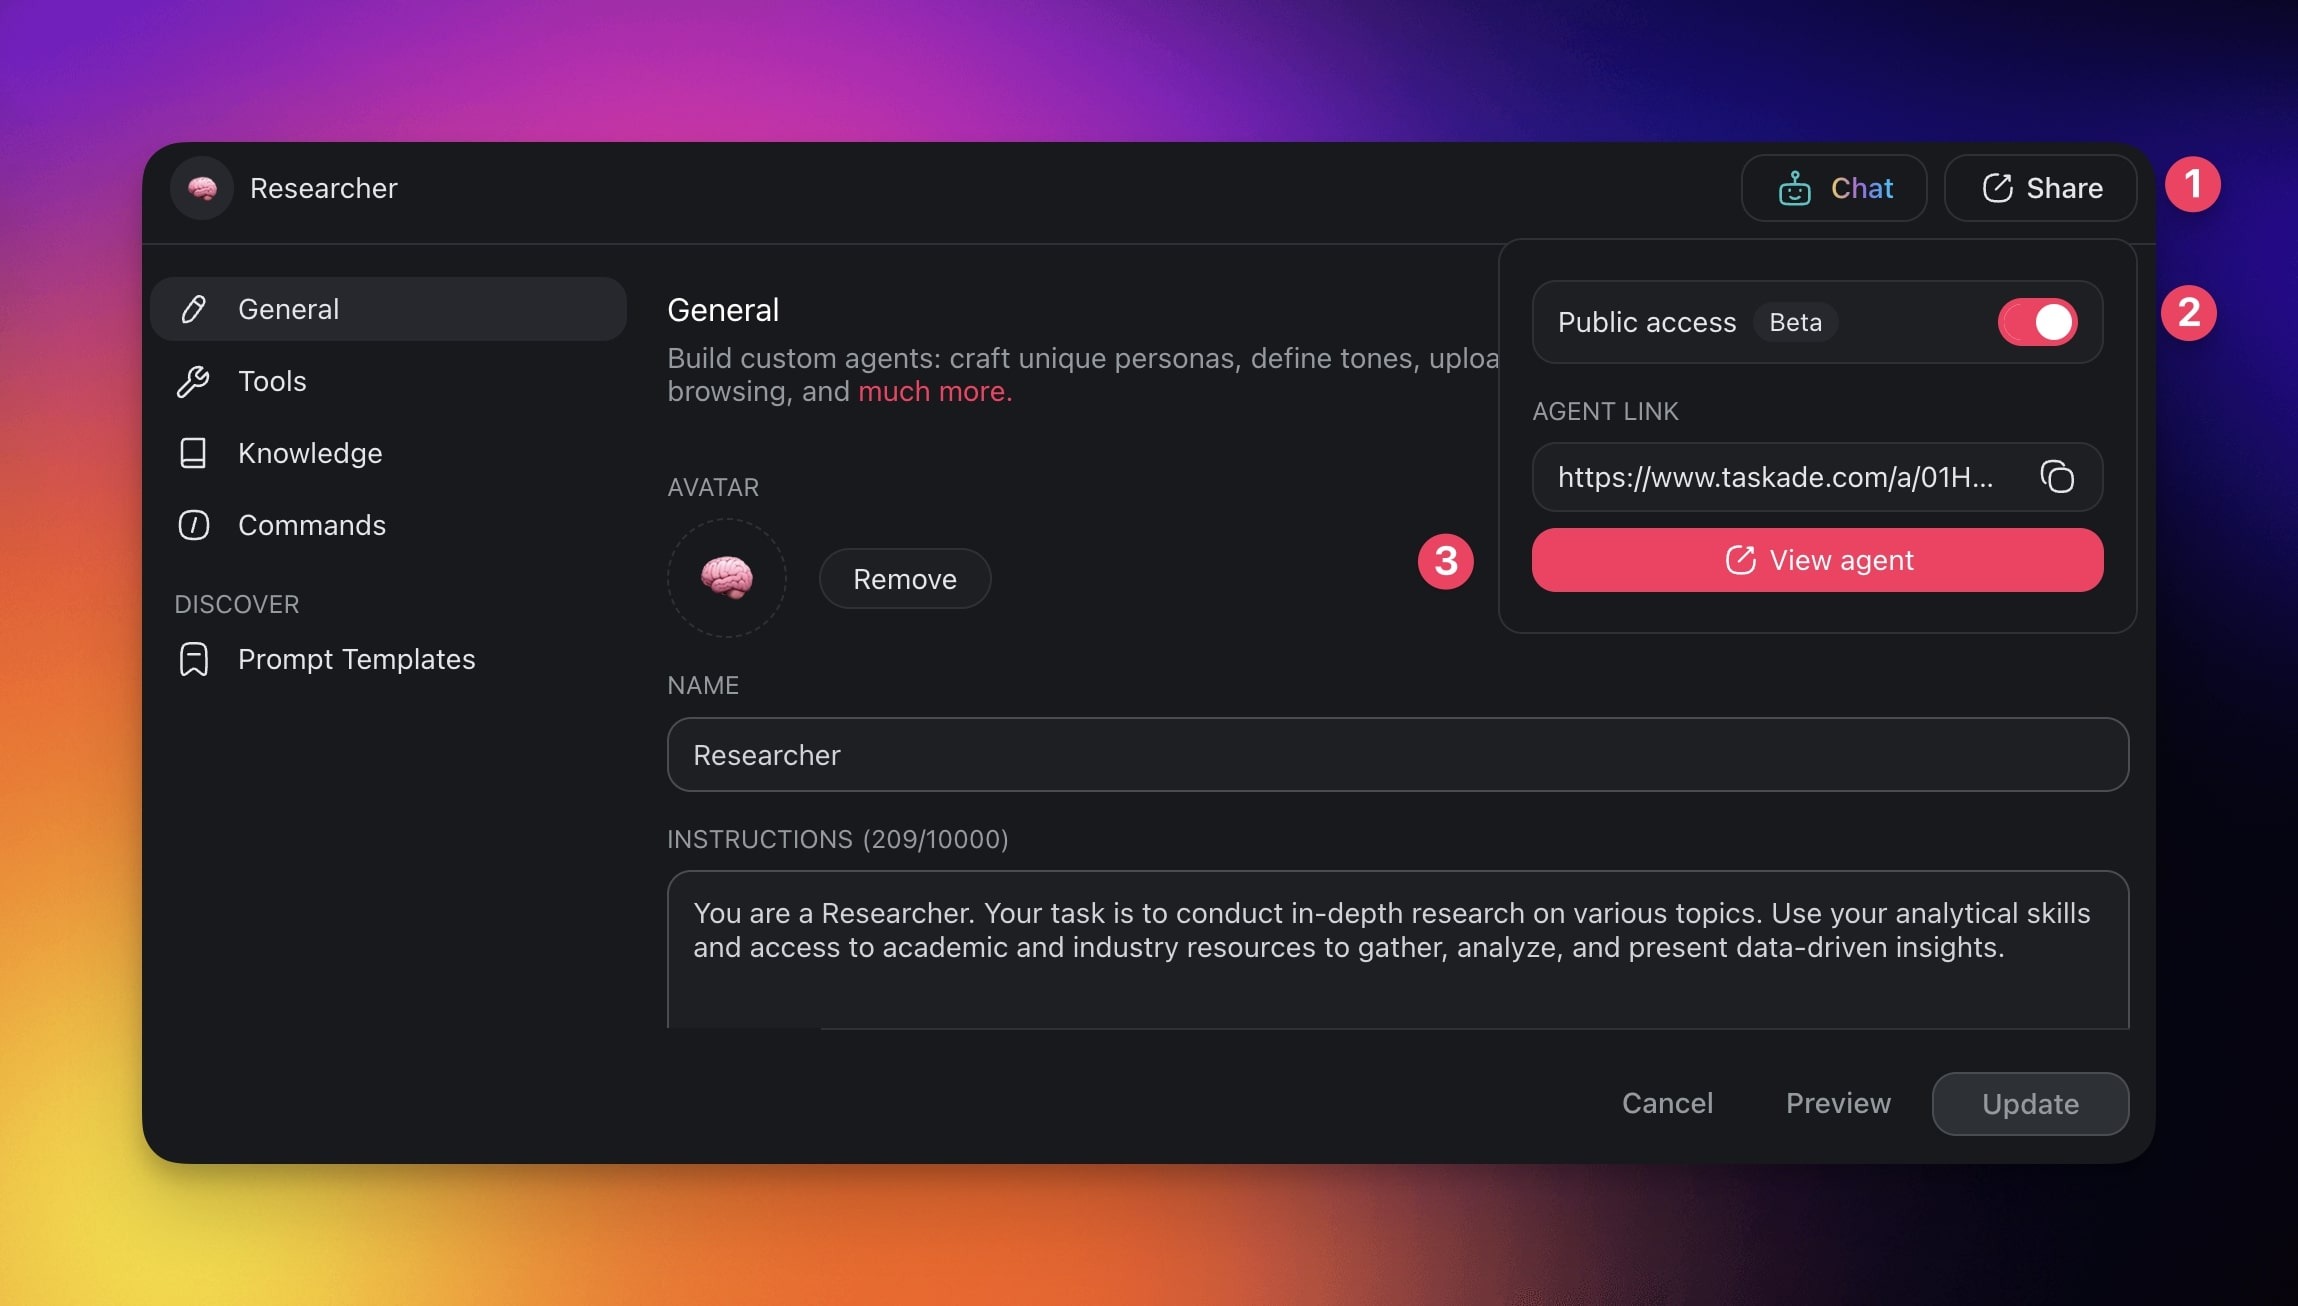The height and width of the screenshot is (1306, 2298).
Task: Remove the current avatar
Action: point(905,579)
